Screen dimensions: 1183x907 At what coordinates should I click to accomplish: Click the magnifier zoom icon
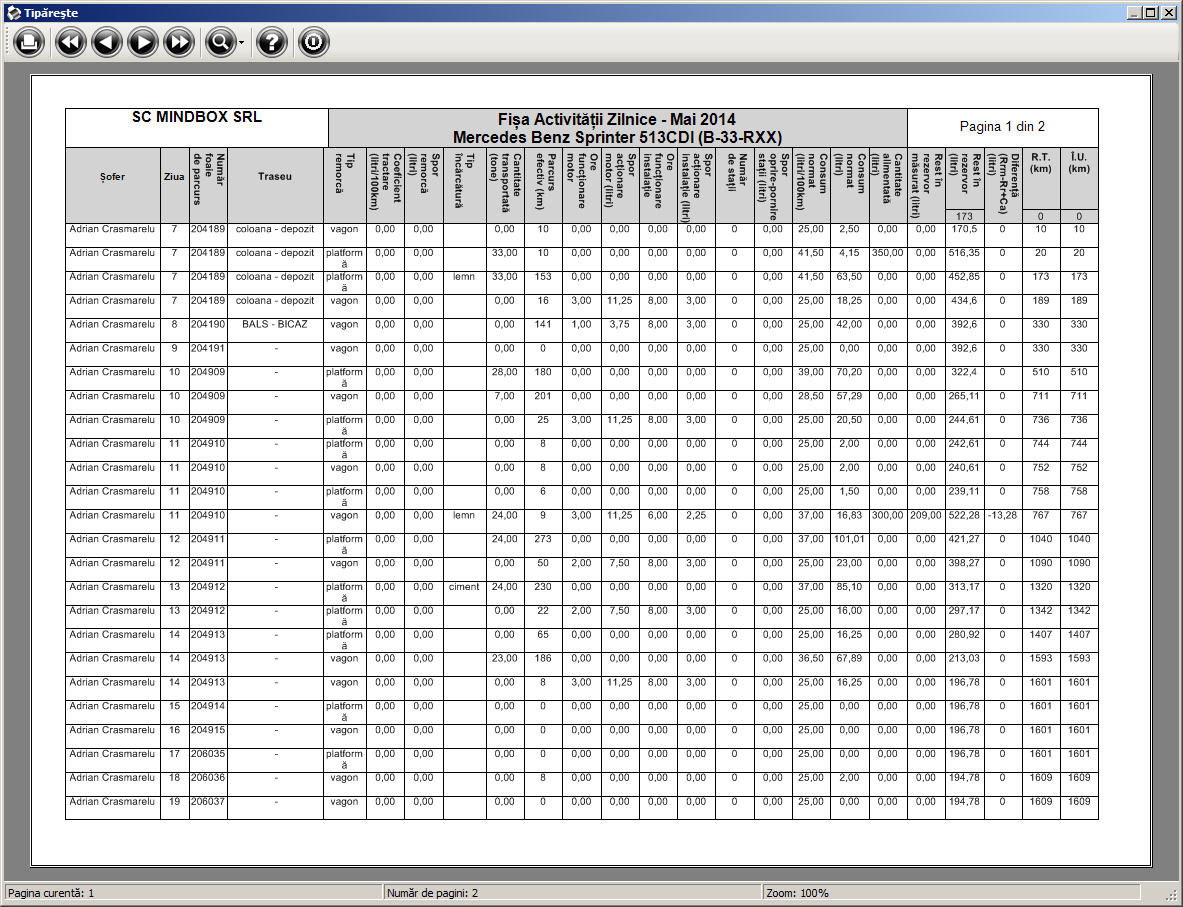pyautogui.click(x=218, y=42)
